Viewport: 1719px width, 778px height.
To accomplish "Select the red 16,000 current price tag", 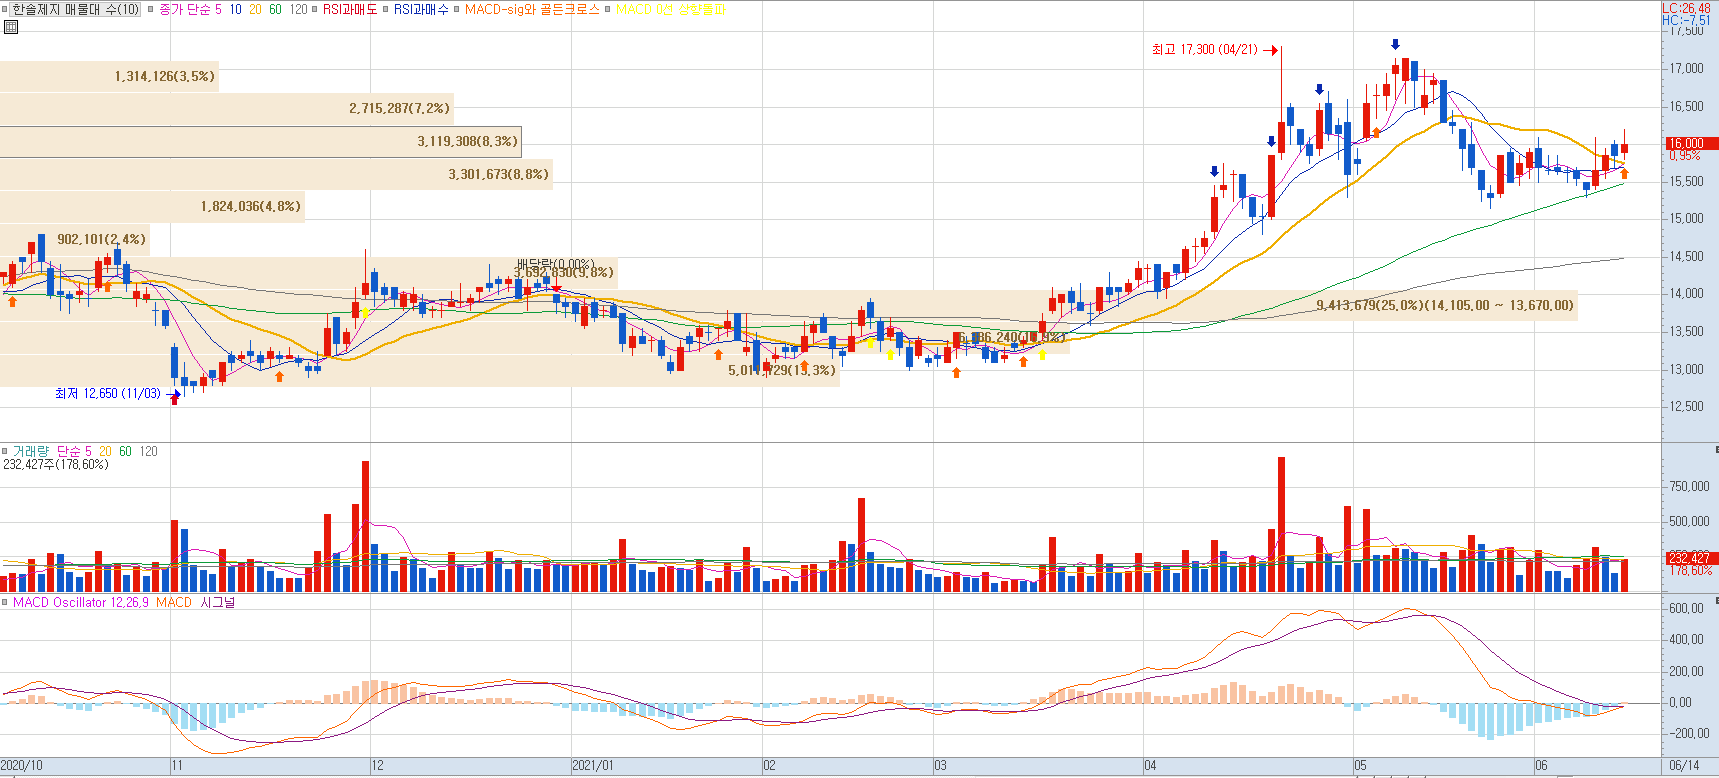I will point(1690,143).
